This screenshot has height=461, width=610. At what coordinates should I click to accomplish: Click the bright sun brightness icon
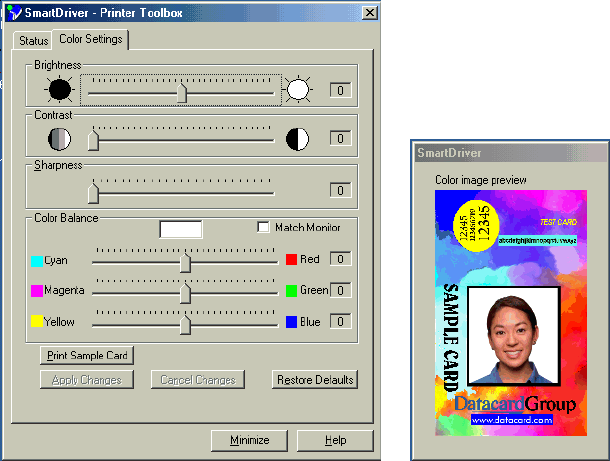pos(298,89)
